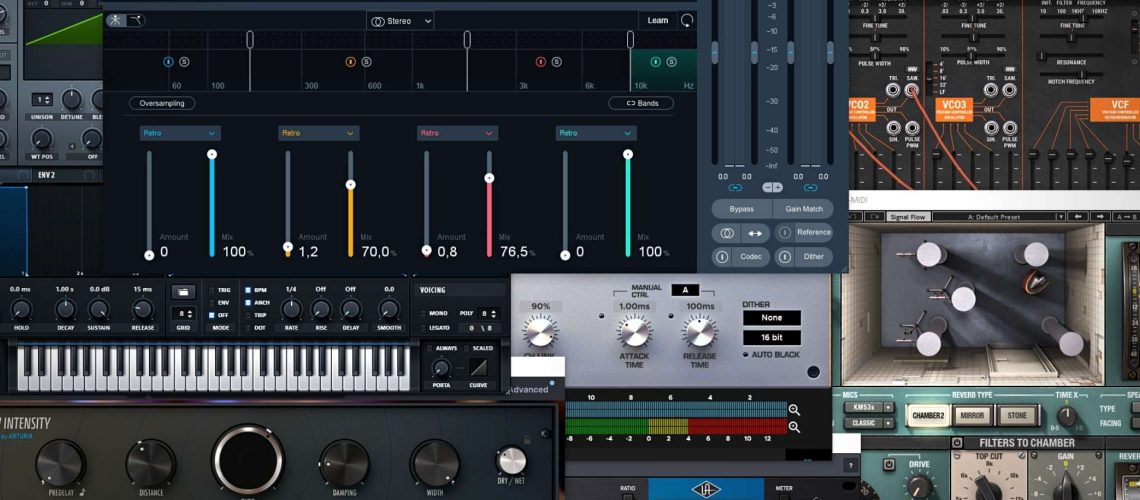Open the CLASSIC mic dropdown
The height and width of the screenshot is (500, 1140).
pos(868,423)
